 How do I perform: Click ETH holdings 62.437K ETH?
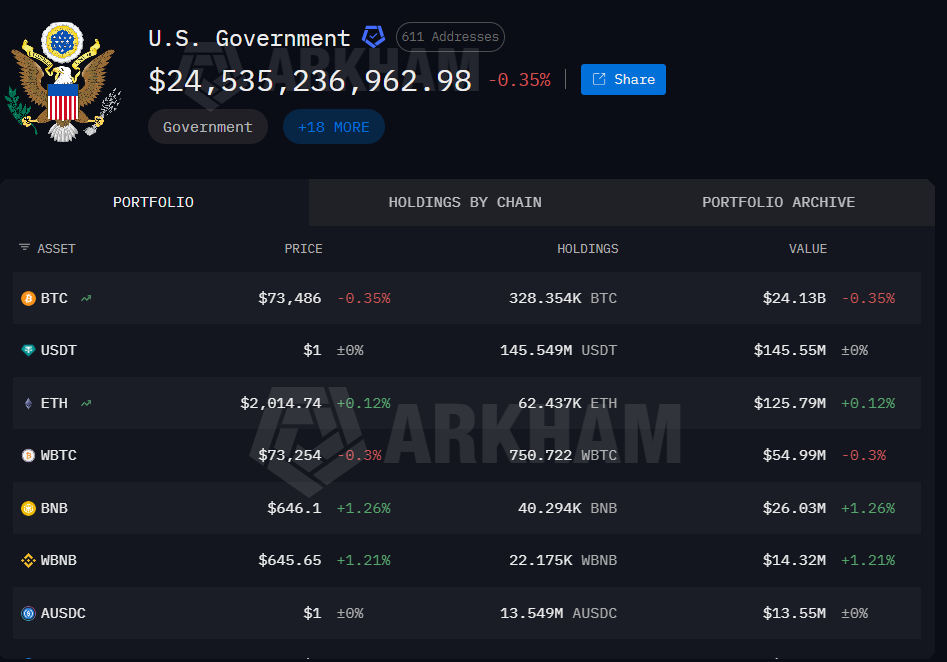568,403
